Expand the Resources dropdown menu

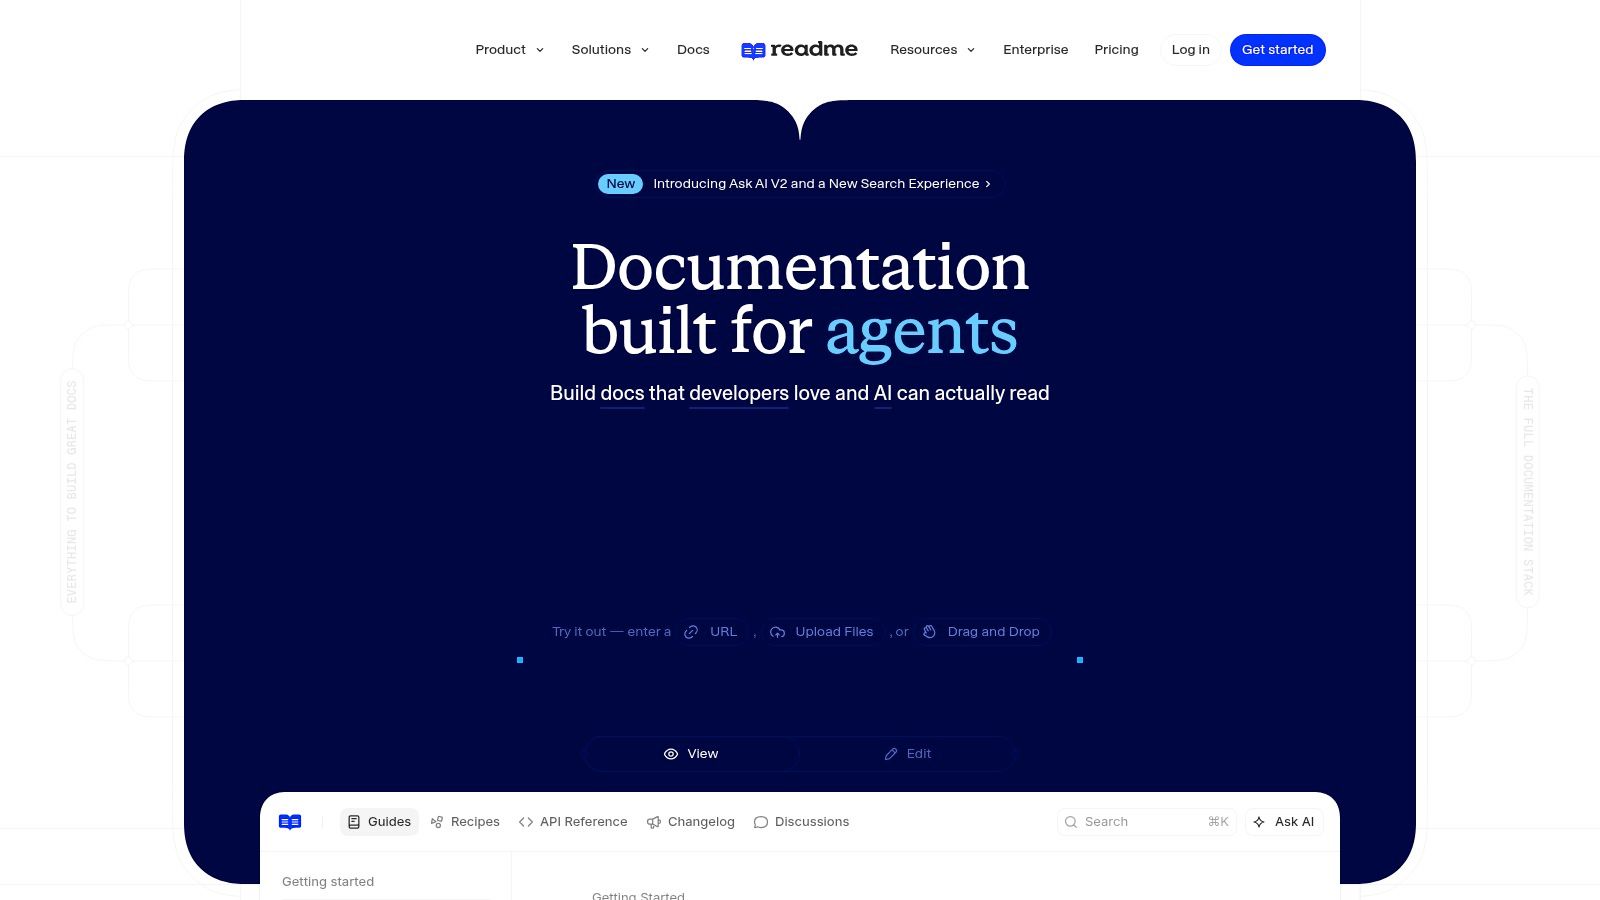click(932, 50)
